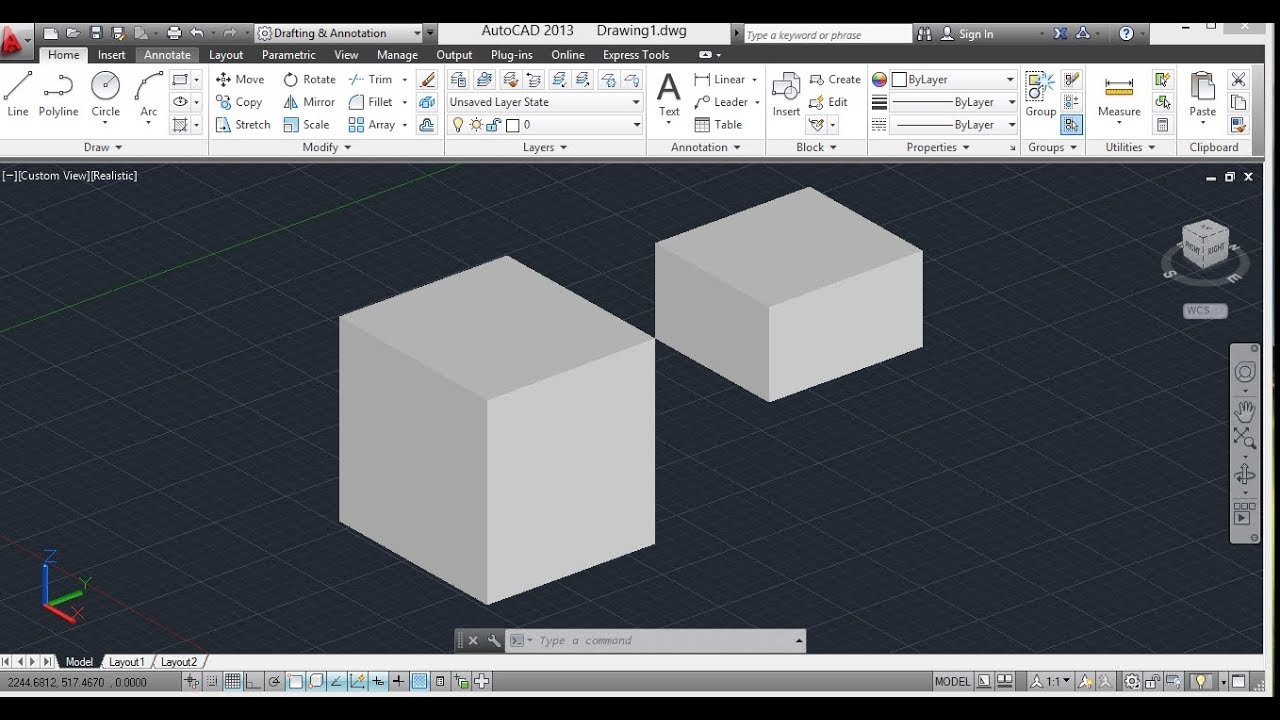Switch to the Annotate ribbon tab
The height and width of the screenshot is (720, 1280).
tap(167, 55)
